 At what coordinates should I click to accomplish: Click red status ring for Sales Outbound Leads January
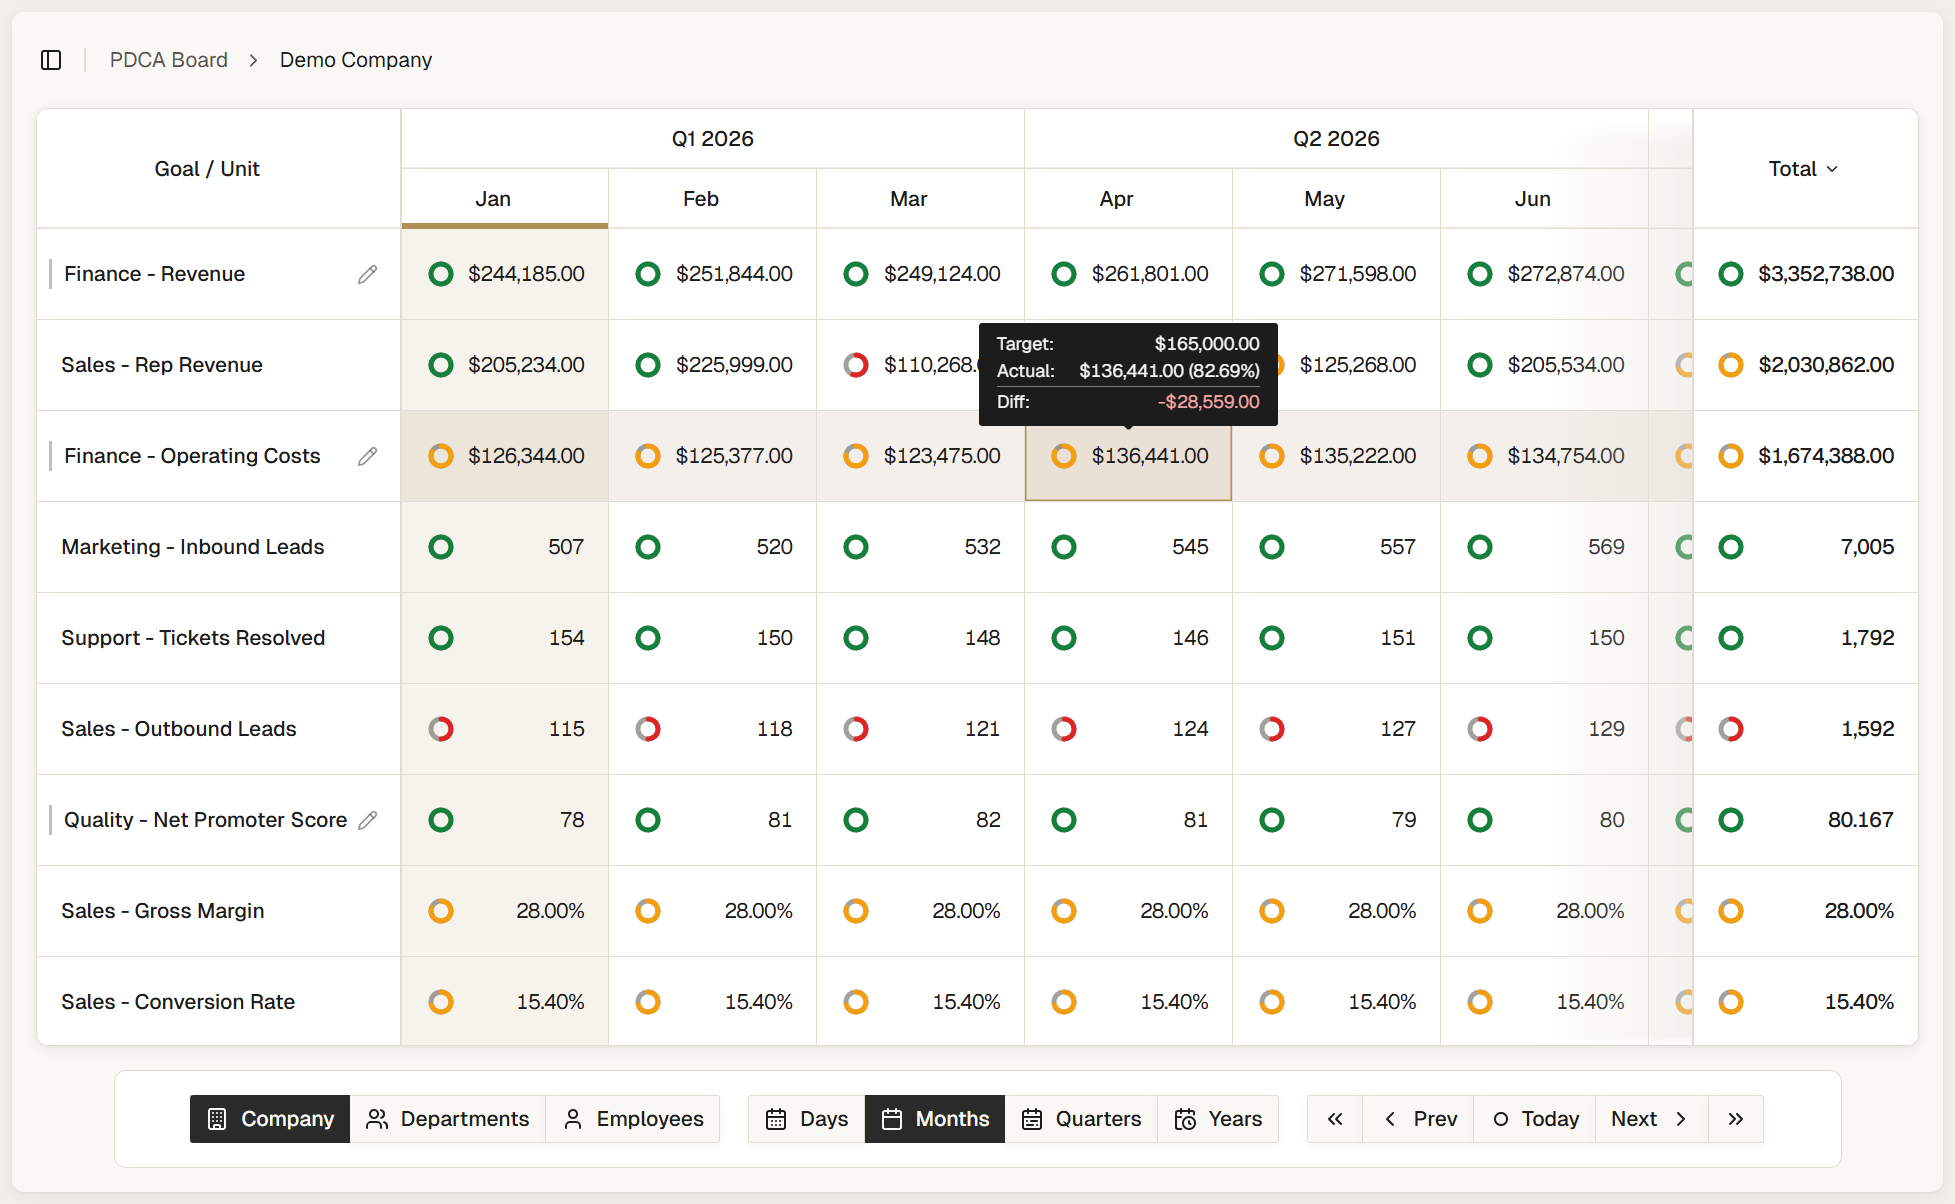click(441, 729)
